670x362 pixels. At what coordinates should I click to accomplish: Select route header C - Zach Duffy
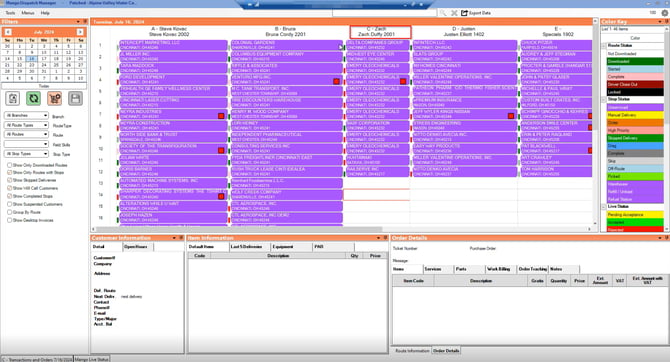point(376,32)
